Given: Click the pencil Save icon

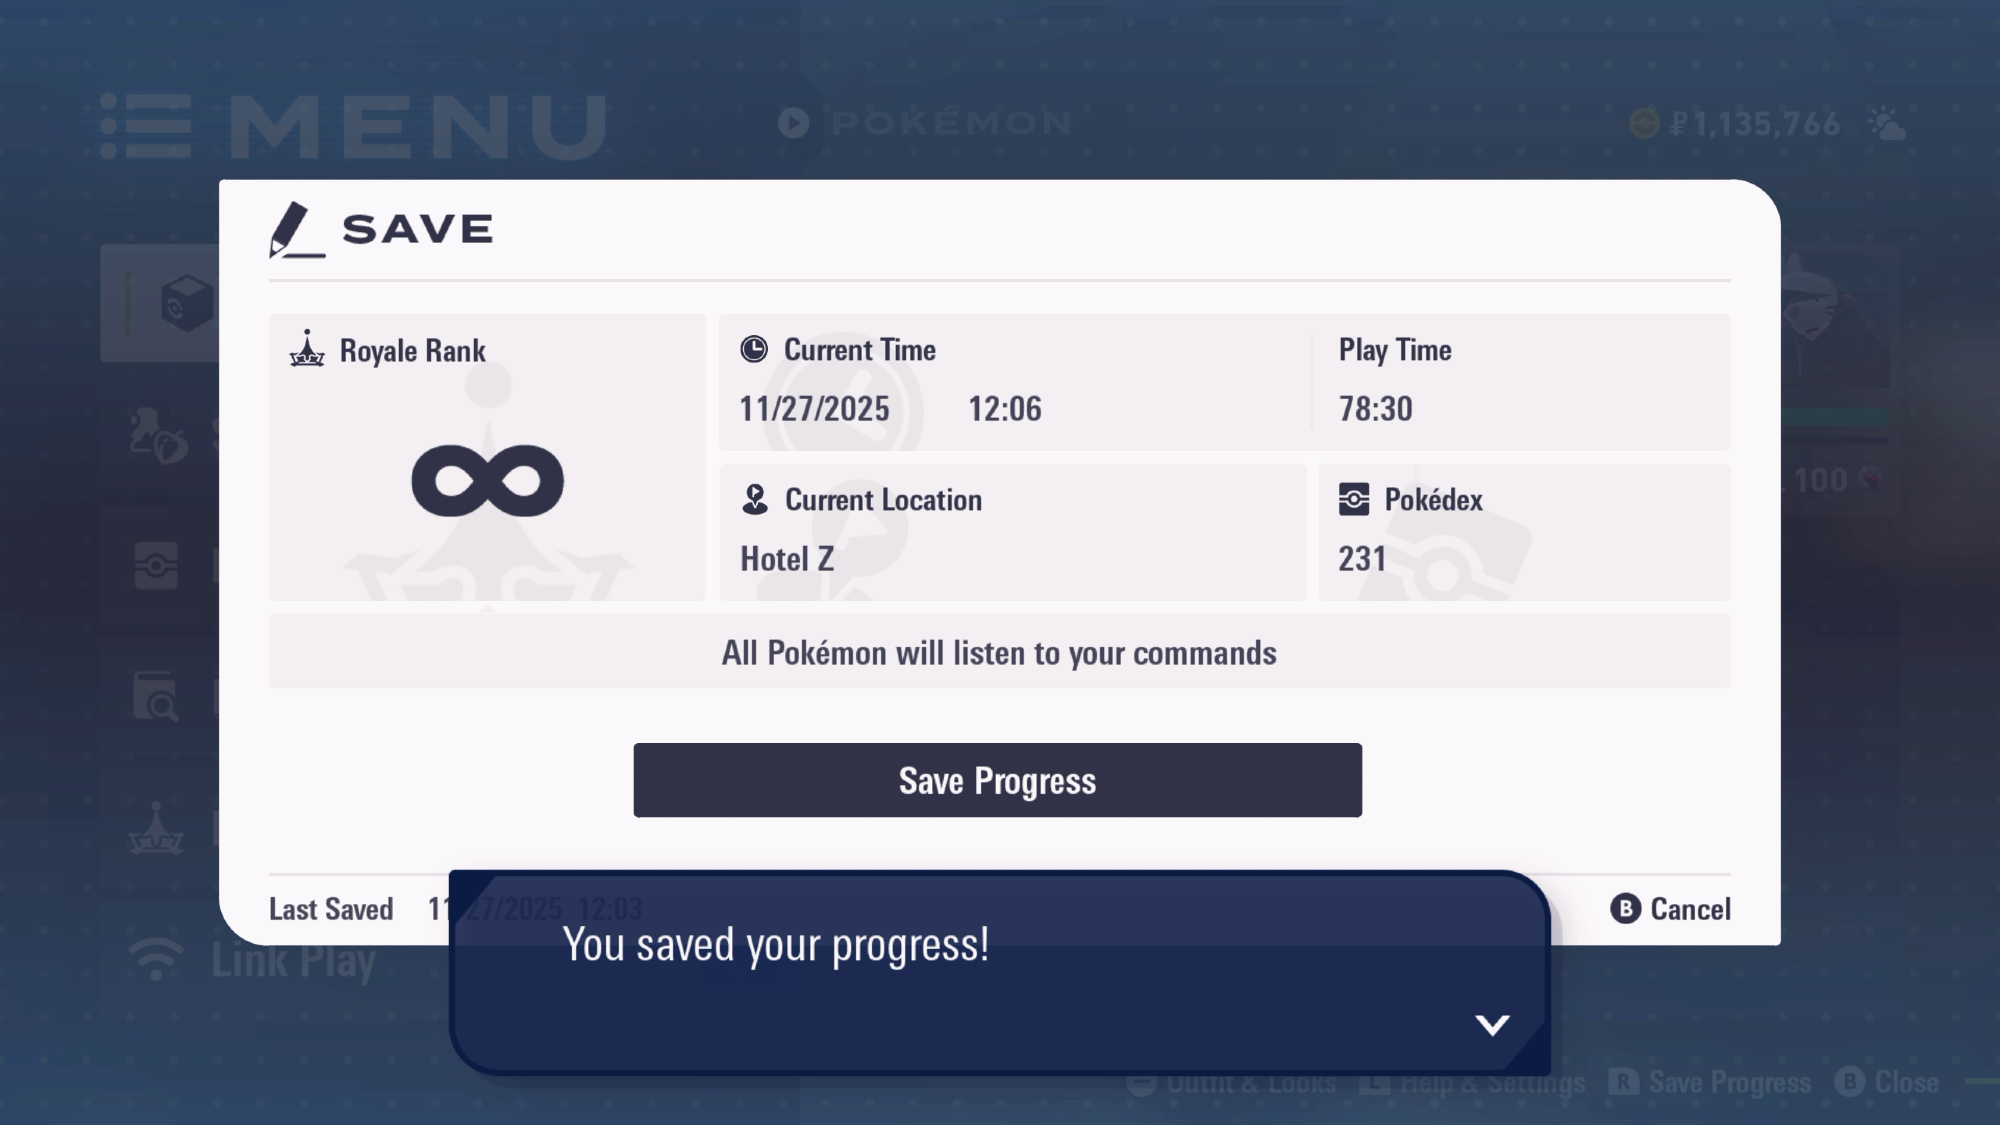Looking at the screenshot, I should [x=295, y=230].
